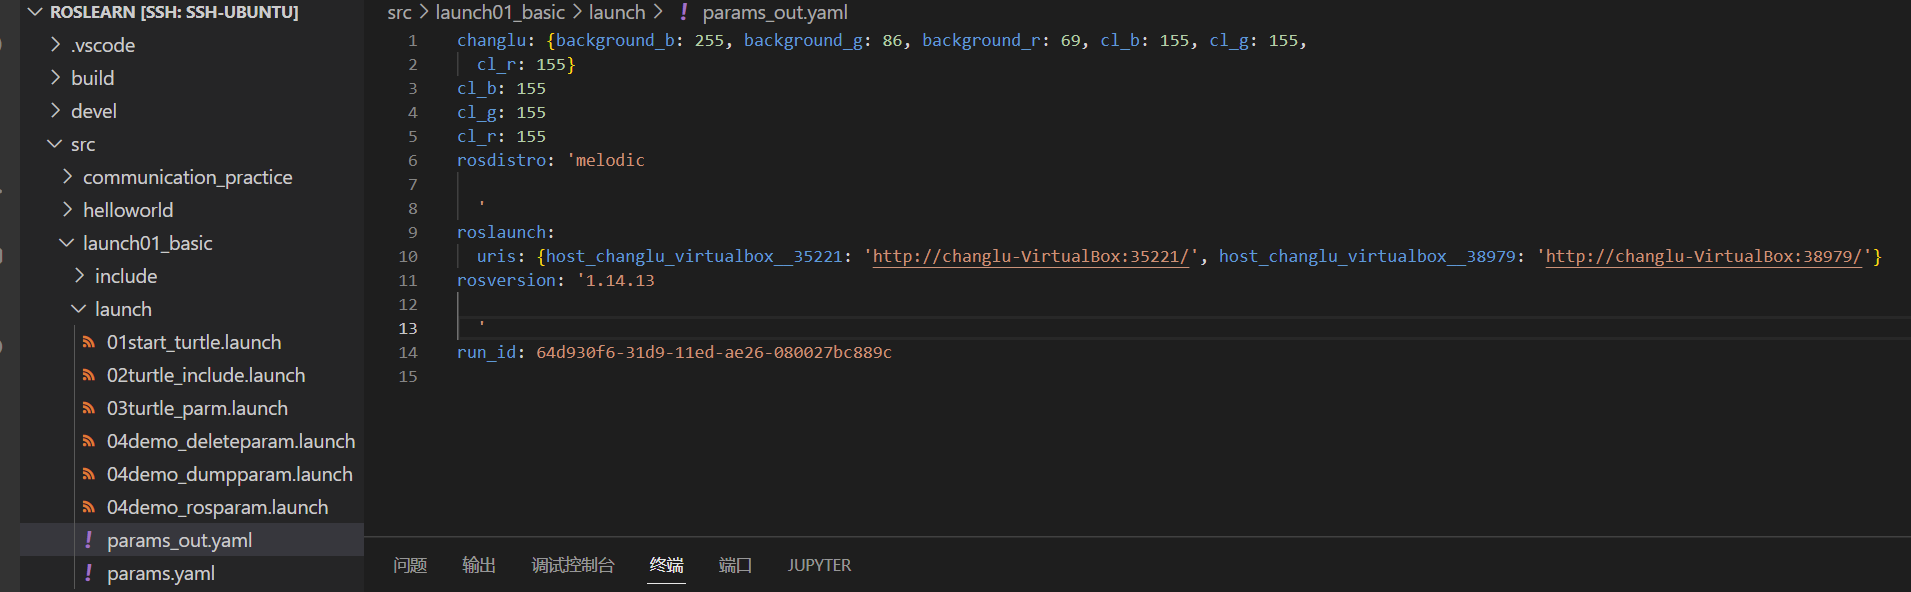Collapse the launch folder in explorer tree
The height and width of the screenshot is (592, 1911).
(x=79, y=309)
